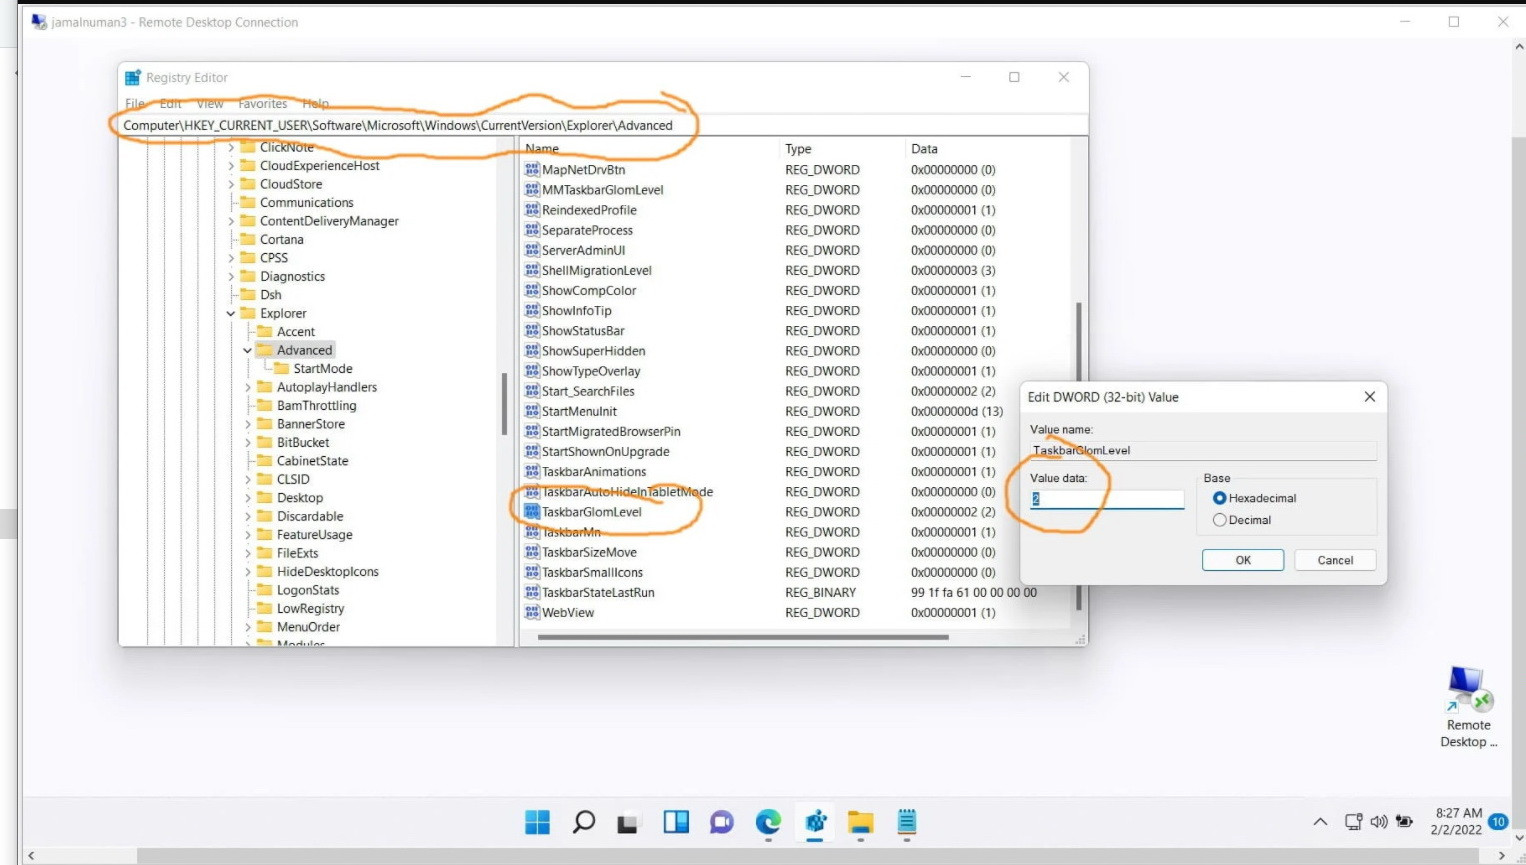Open the volume speaker tray icon
This screenshot has height=865, width=1526.
tap(1379, 822)
